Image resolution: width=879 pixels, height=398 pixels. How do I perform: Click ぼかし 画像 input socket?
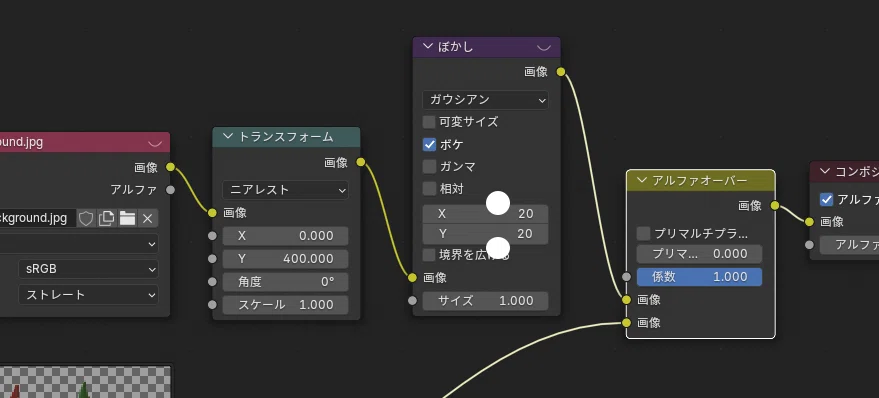[413, 277]
